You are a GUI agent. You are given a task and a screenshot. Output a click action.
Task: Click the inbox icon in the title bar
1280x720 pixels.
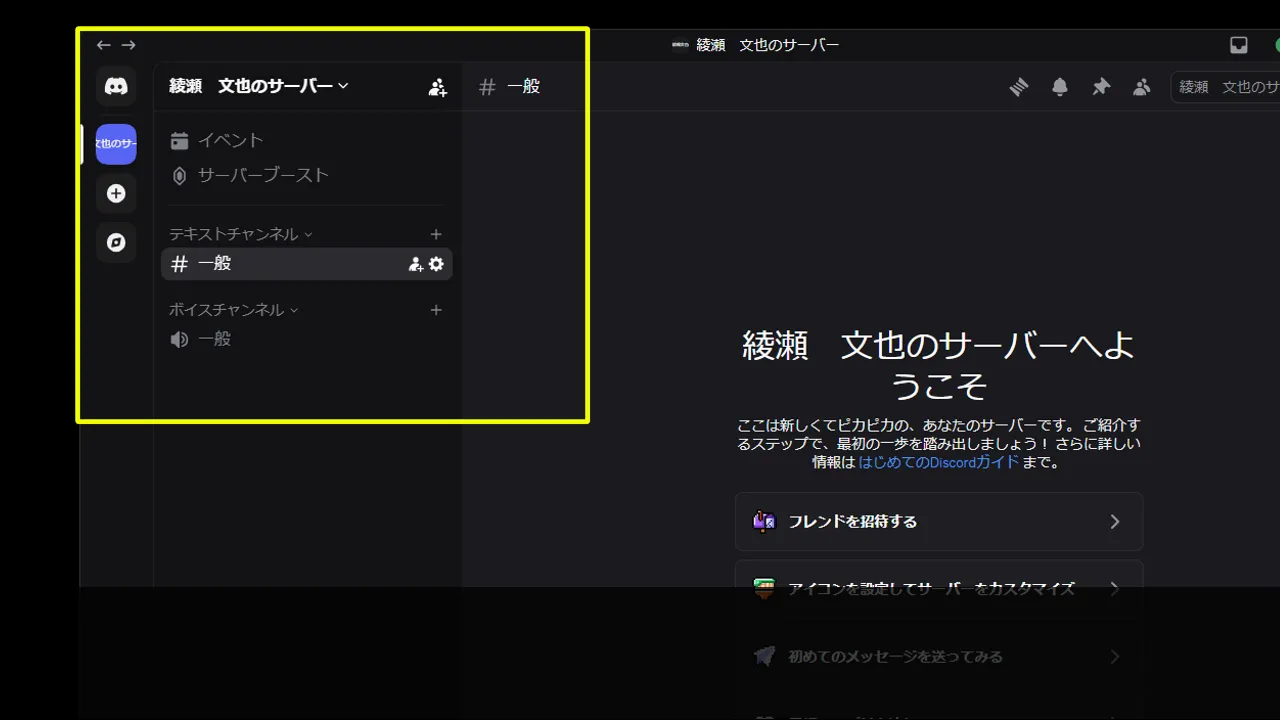[x=1239, y=44]
